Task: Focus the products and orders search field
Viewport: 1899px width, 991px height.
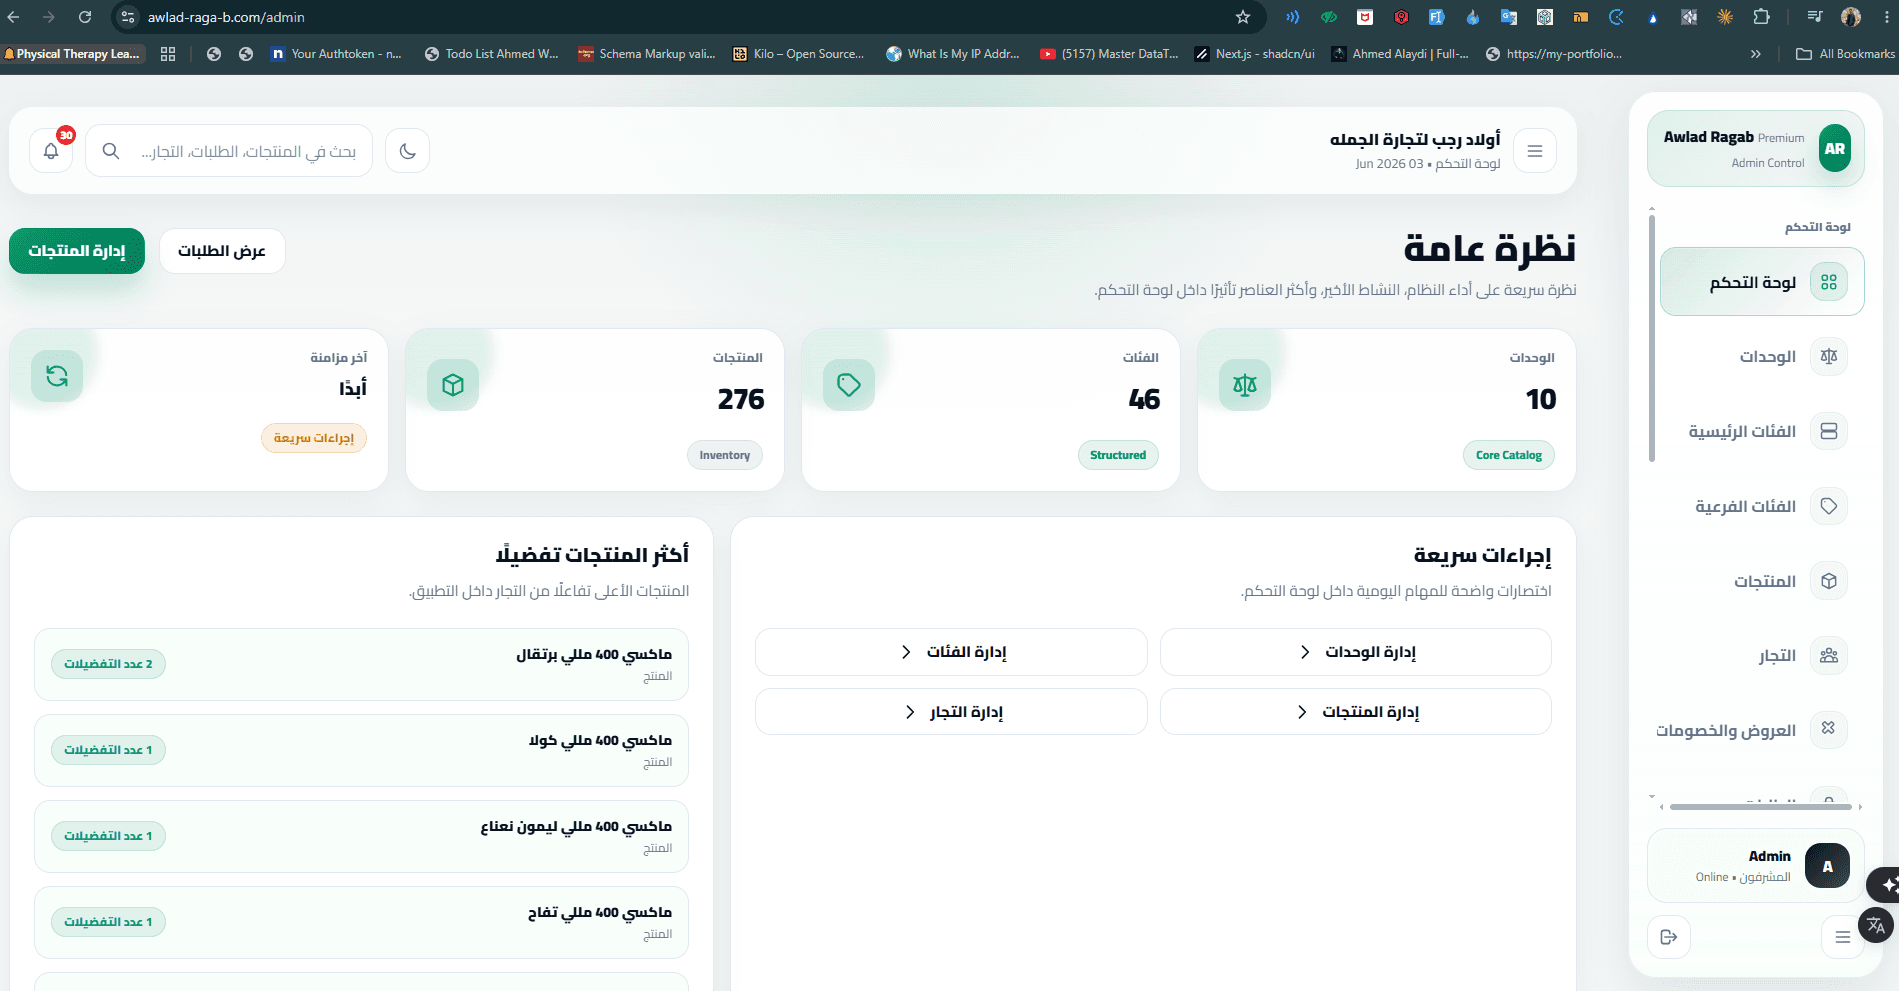Action: coord(229,151)
